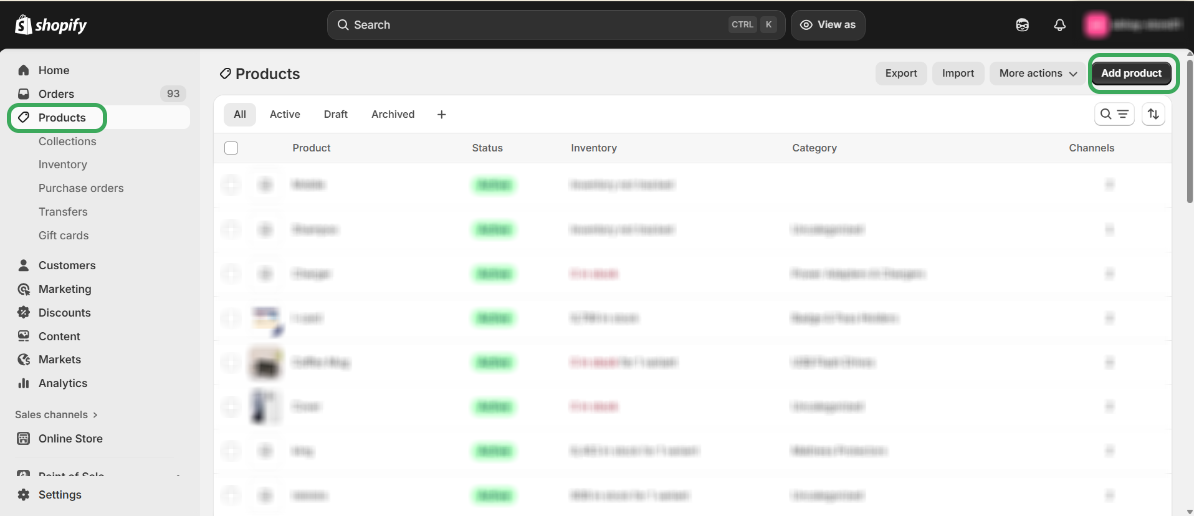Click the Markets globe icon

(24, 359)
